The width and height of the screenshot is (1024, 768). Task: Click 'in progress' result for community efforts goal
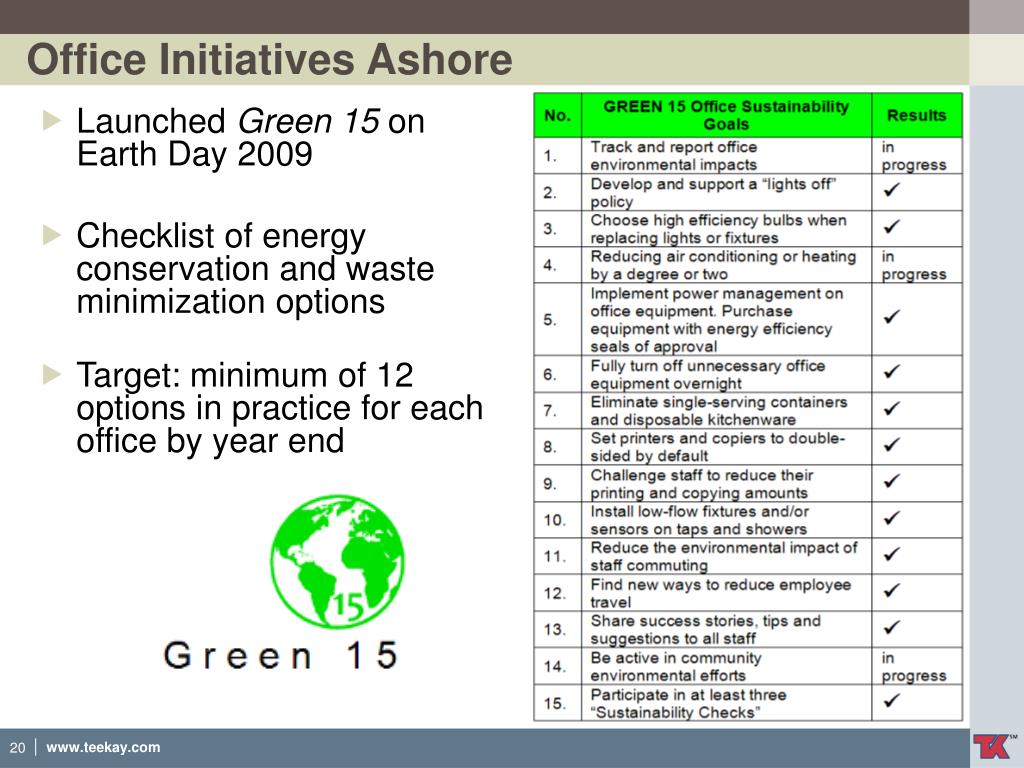[x=914, y=667]
